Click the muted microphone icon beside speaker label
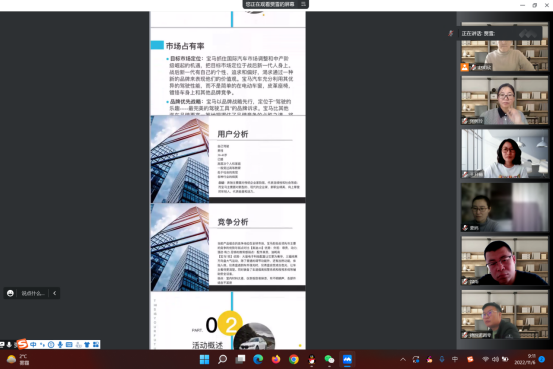Screen dimensions: 553x369 450,33
